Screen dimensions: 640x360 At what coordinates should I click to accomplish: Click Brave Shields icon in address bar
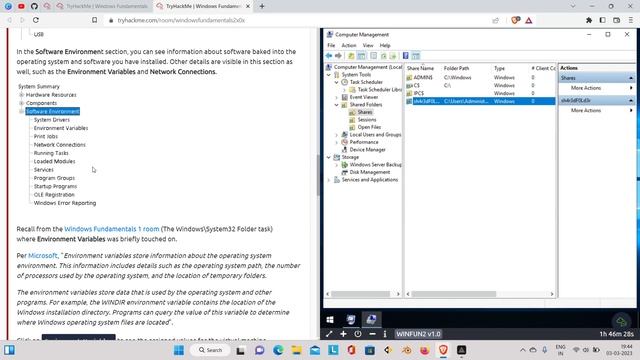516,20
